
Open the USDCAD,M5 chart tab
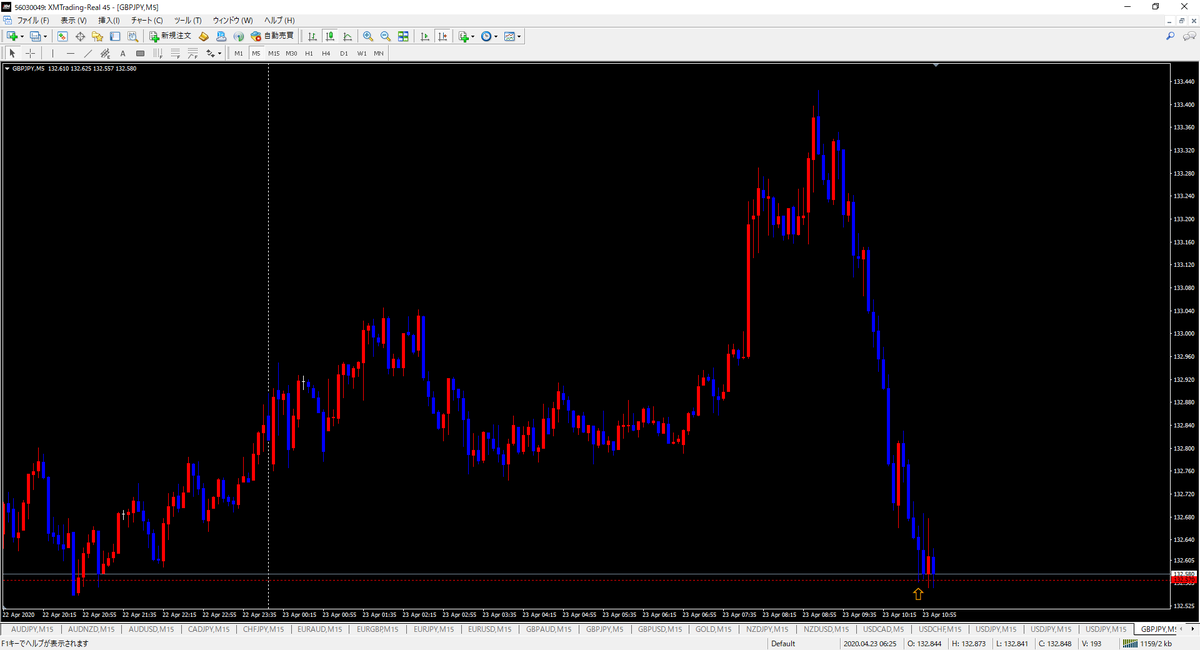point(883,629)
